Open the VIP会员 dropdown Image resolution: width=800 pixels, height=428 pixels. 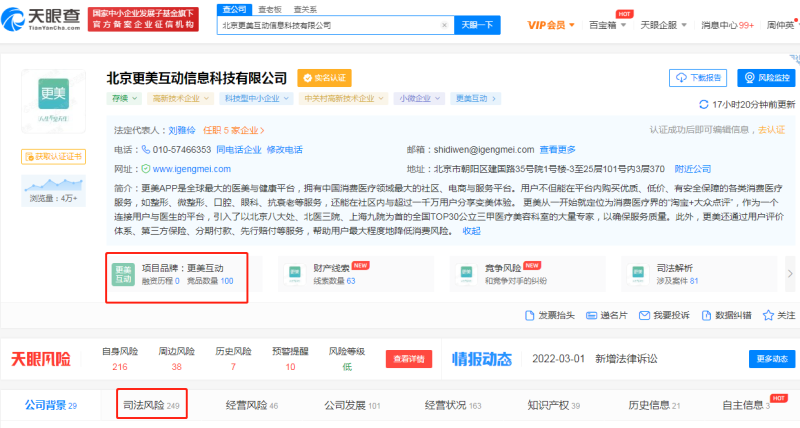click(x=551, y=25)
